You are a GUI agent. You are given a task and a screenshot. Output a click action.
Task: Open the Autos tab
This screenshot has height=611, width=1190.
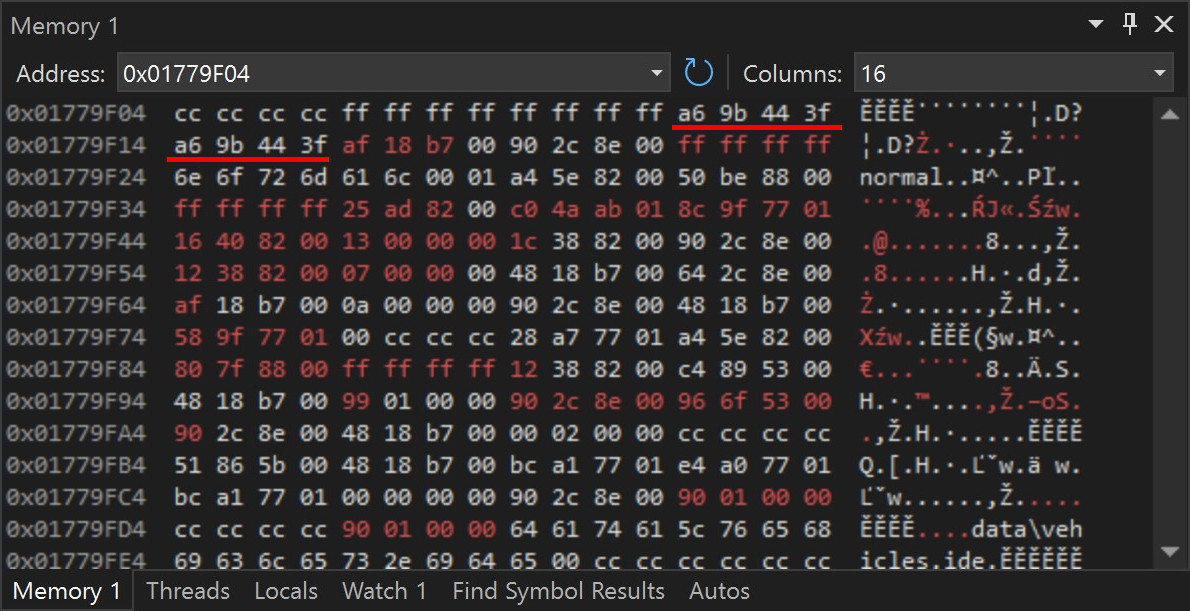(x=719, y=590)
